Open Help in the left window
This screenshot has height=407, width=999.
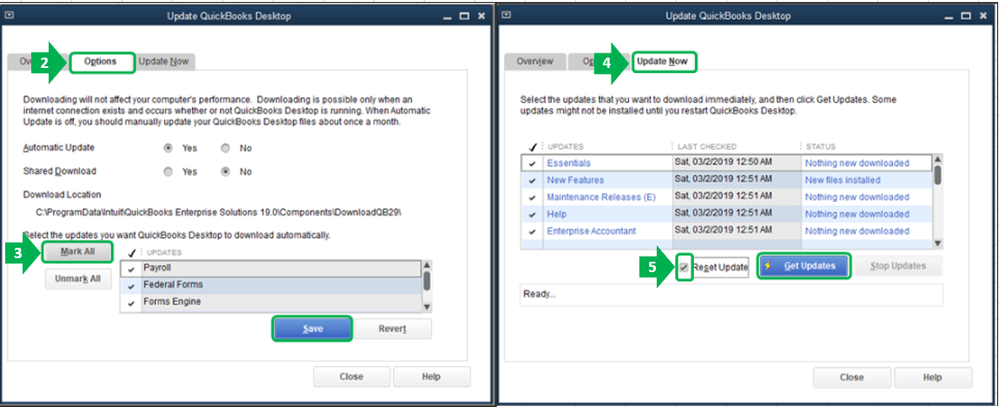(431, 376)
